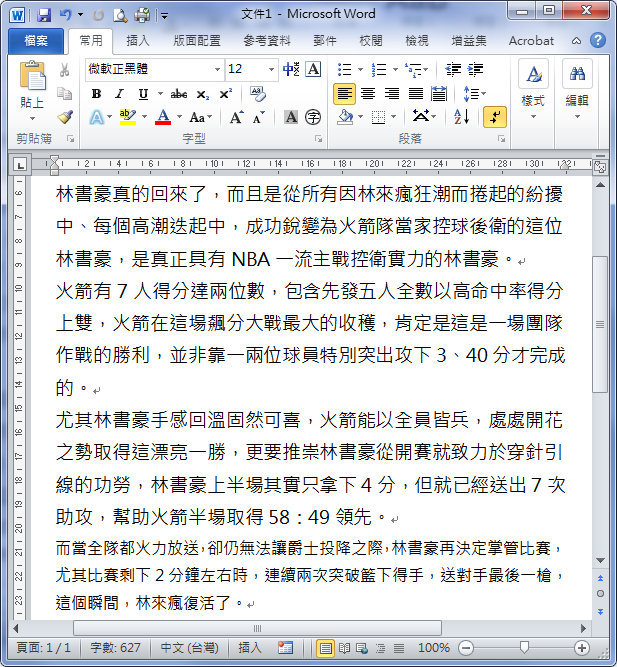Viewport: 617px width, 667px height.
Task: Apply red font color
Action: click(x=163, y=117)
